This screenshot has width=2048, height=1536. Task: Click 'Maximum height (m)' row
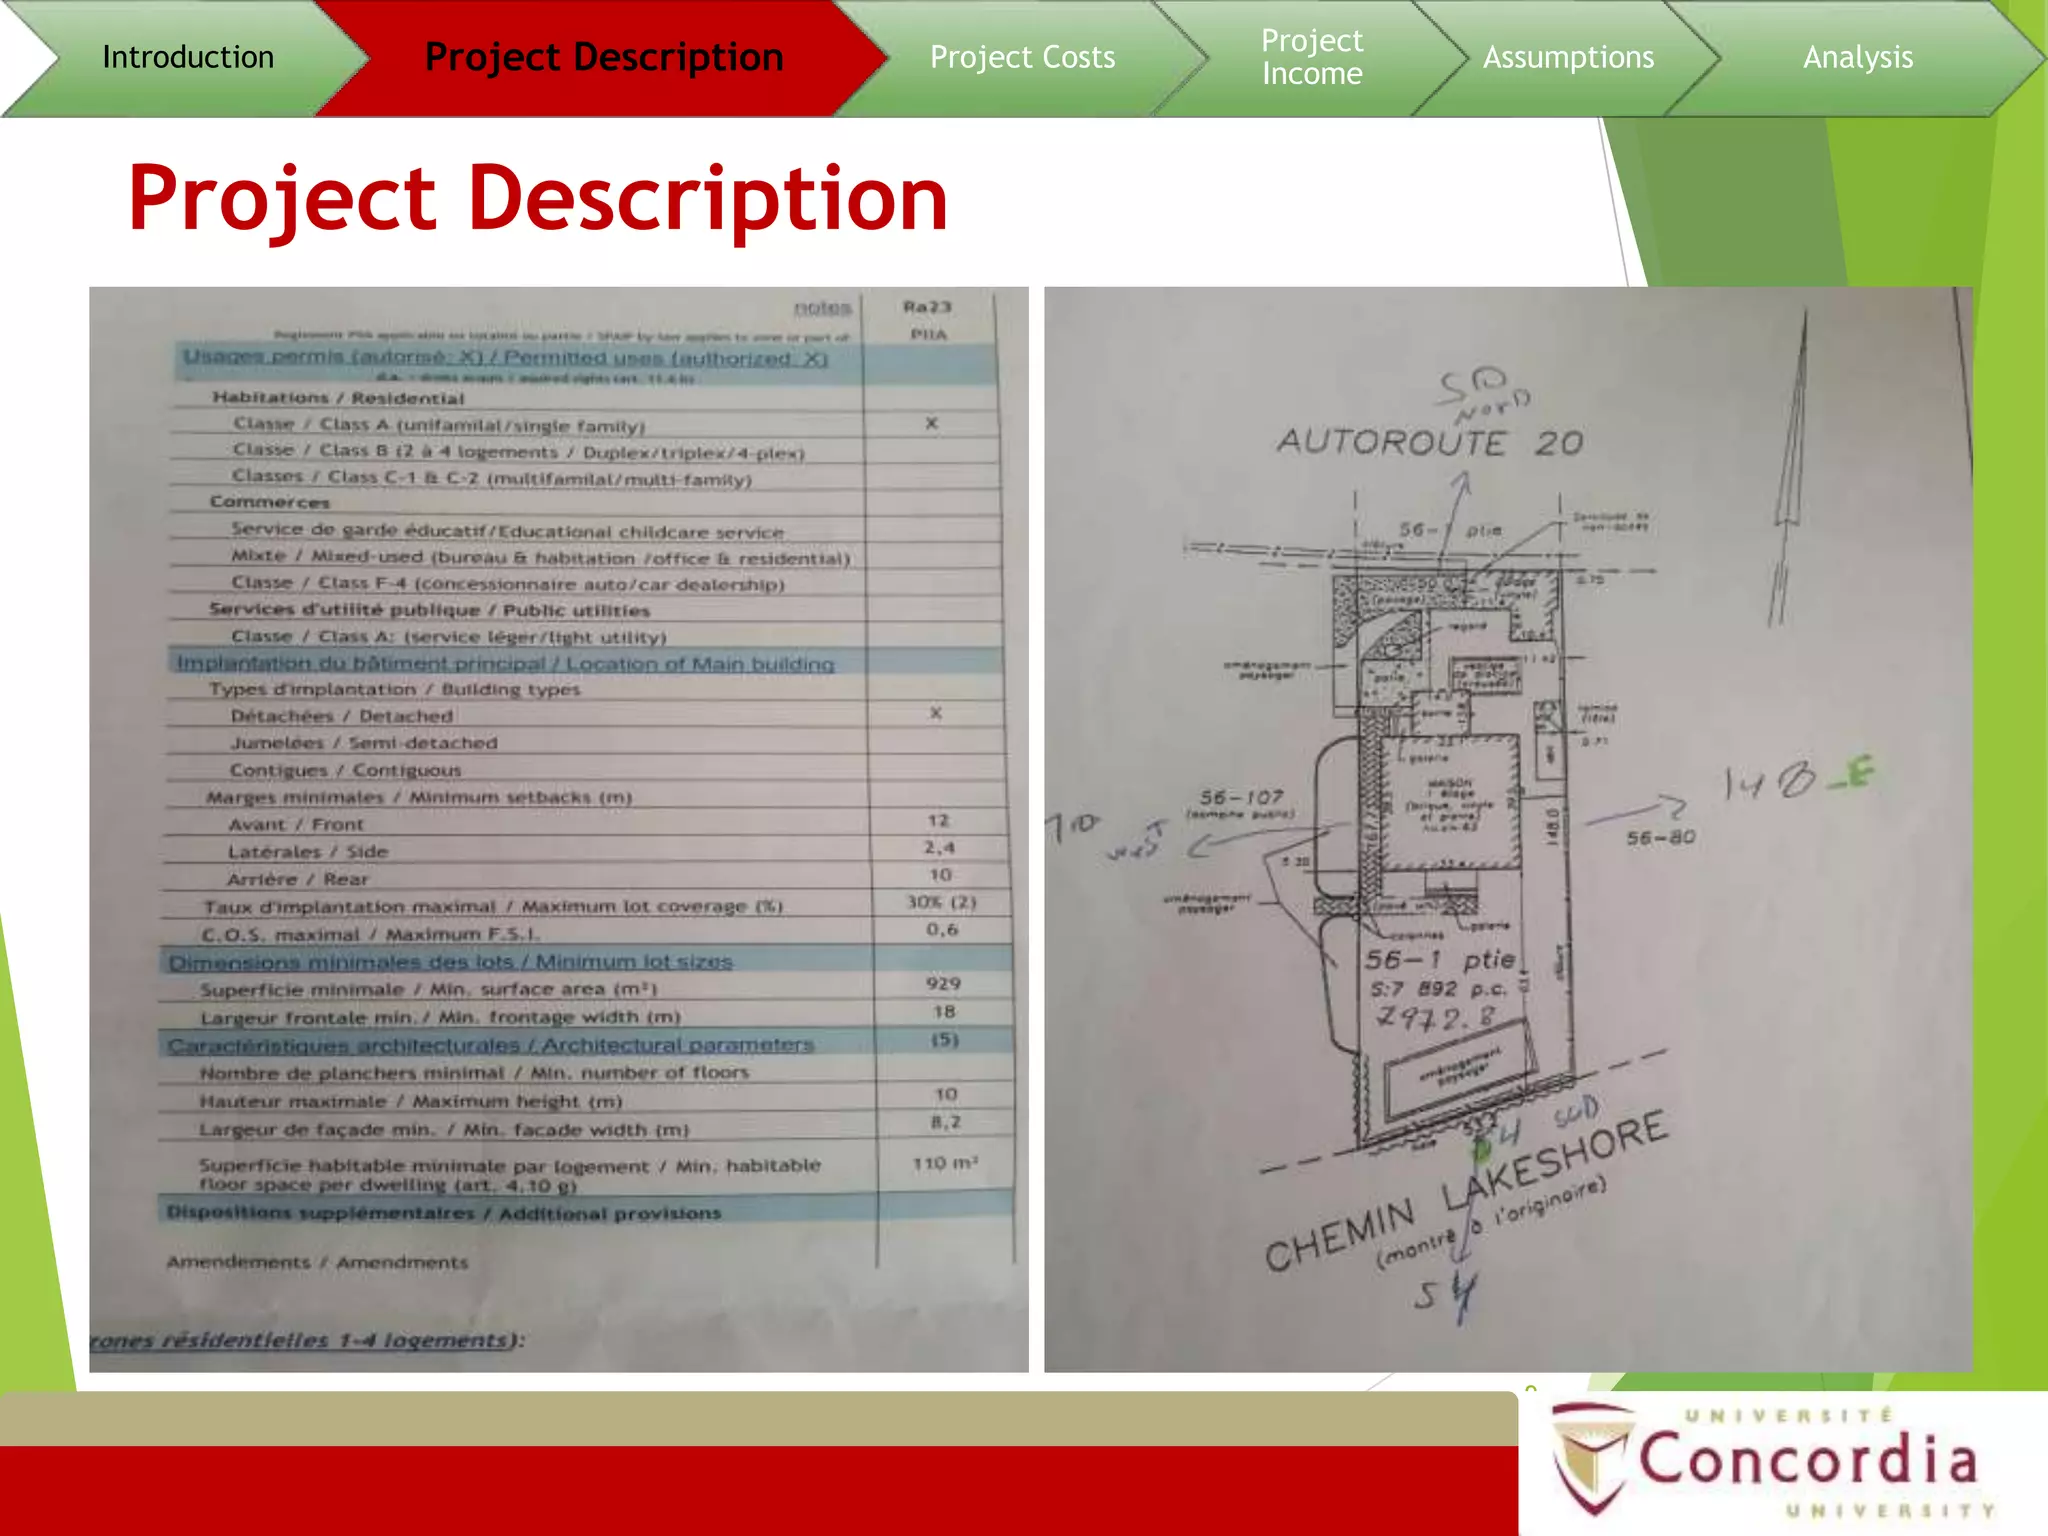585,1100
